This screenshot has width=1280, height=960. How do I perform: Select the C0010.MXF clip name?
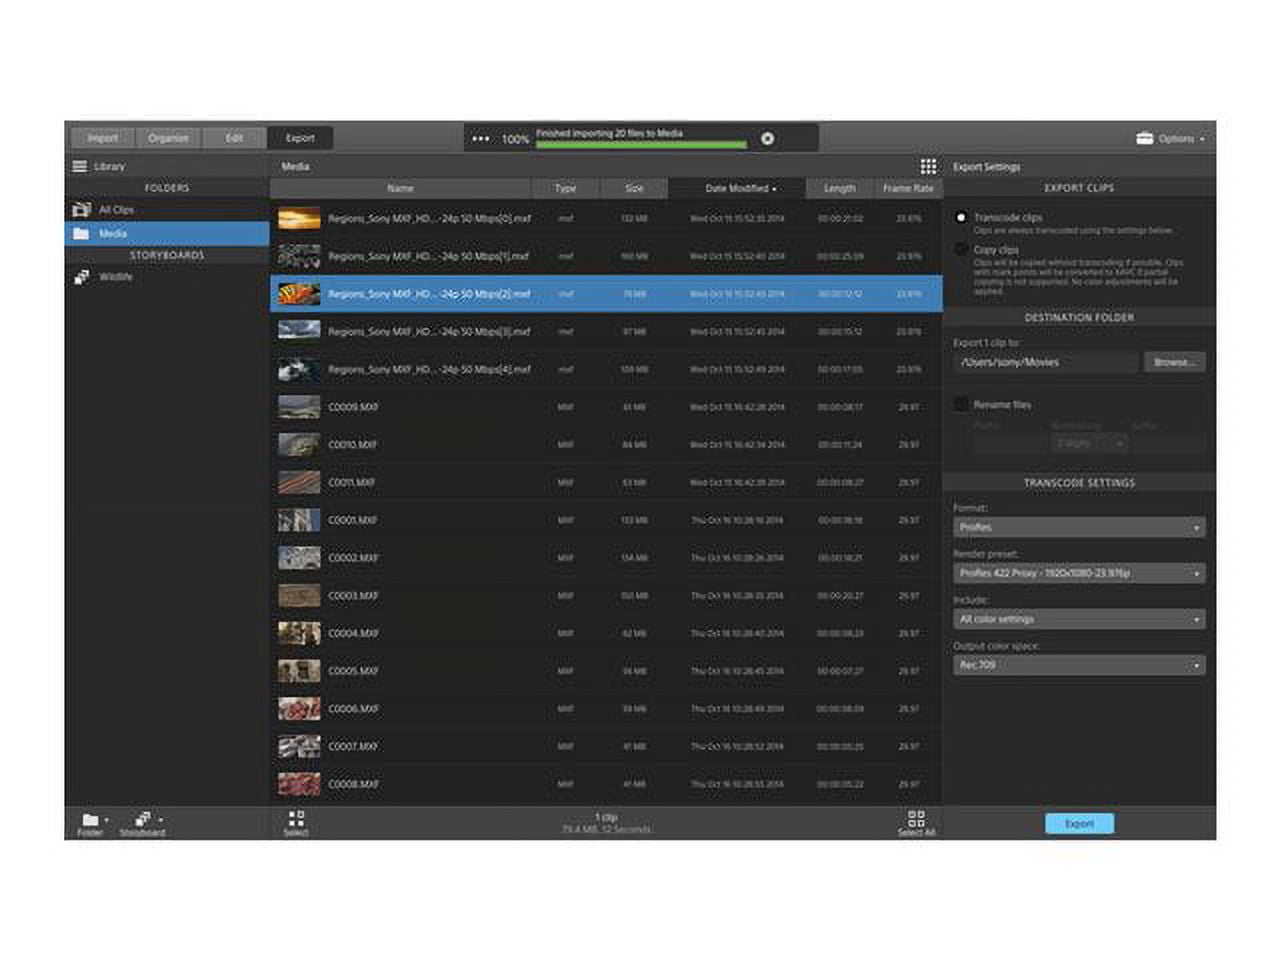(353, 445)
